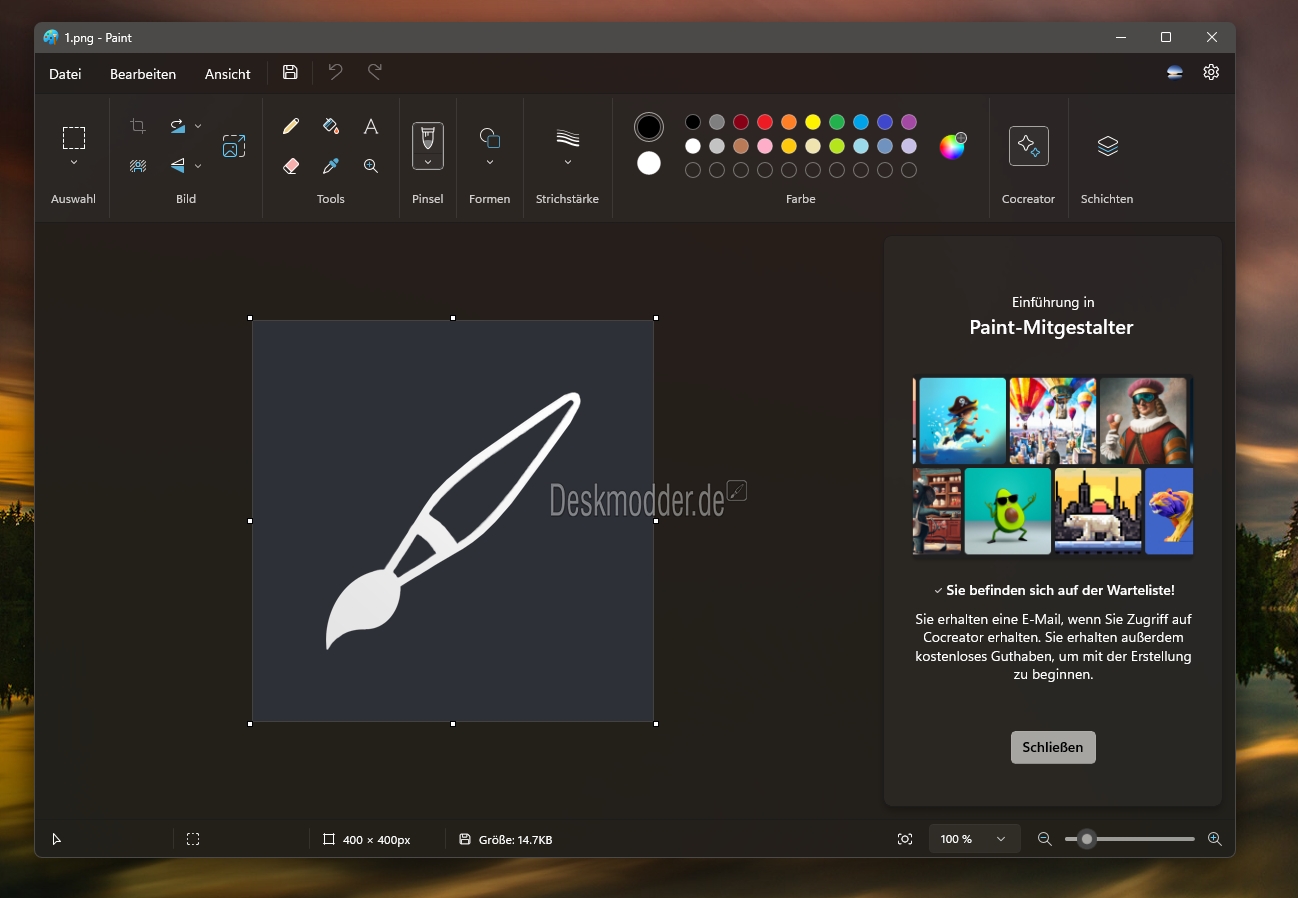Click the remove background icon
This screenshot has width=1298, height=898.
[138, 166]
